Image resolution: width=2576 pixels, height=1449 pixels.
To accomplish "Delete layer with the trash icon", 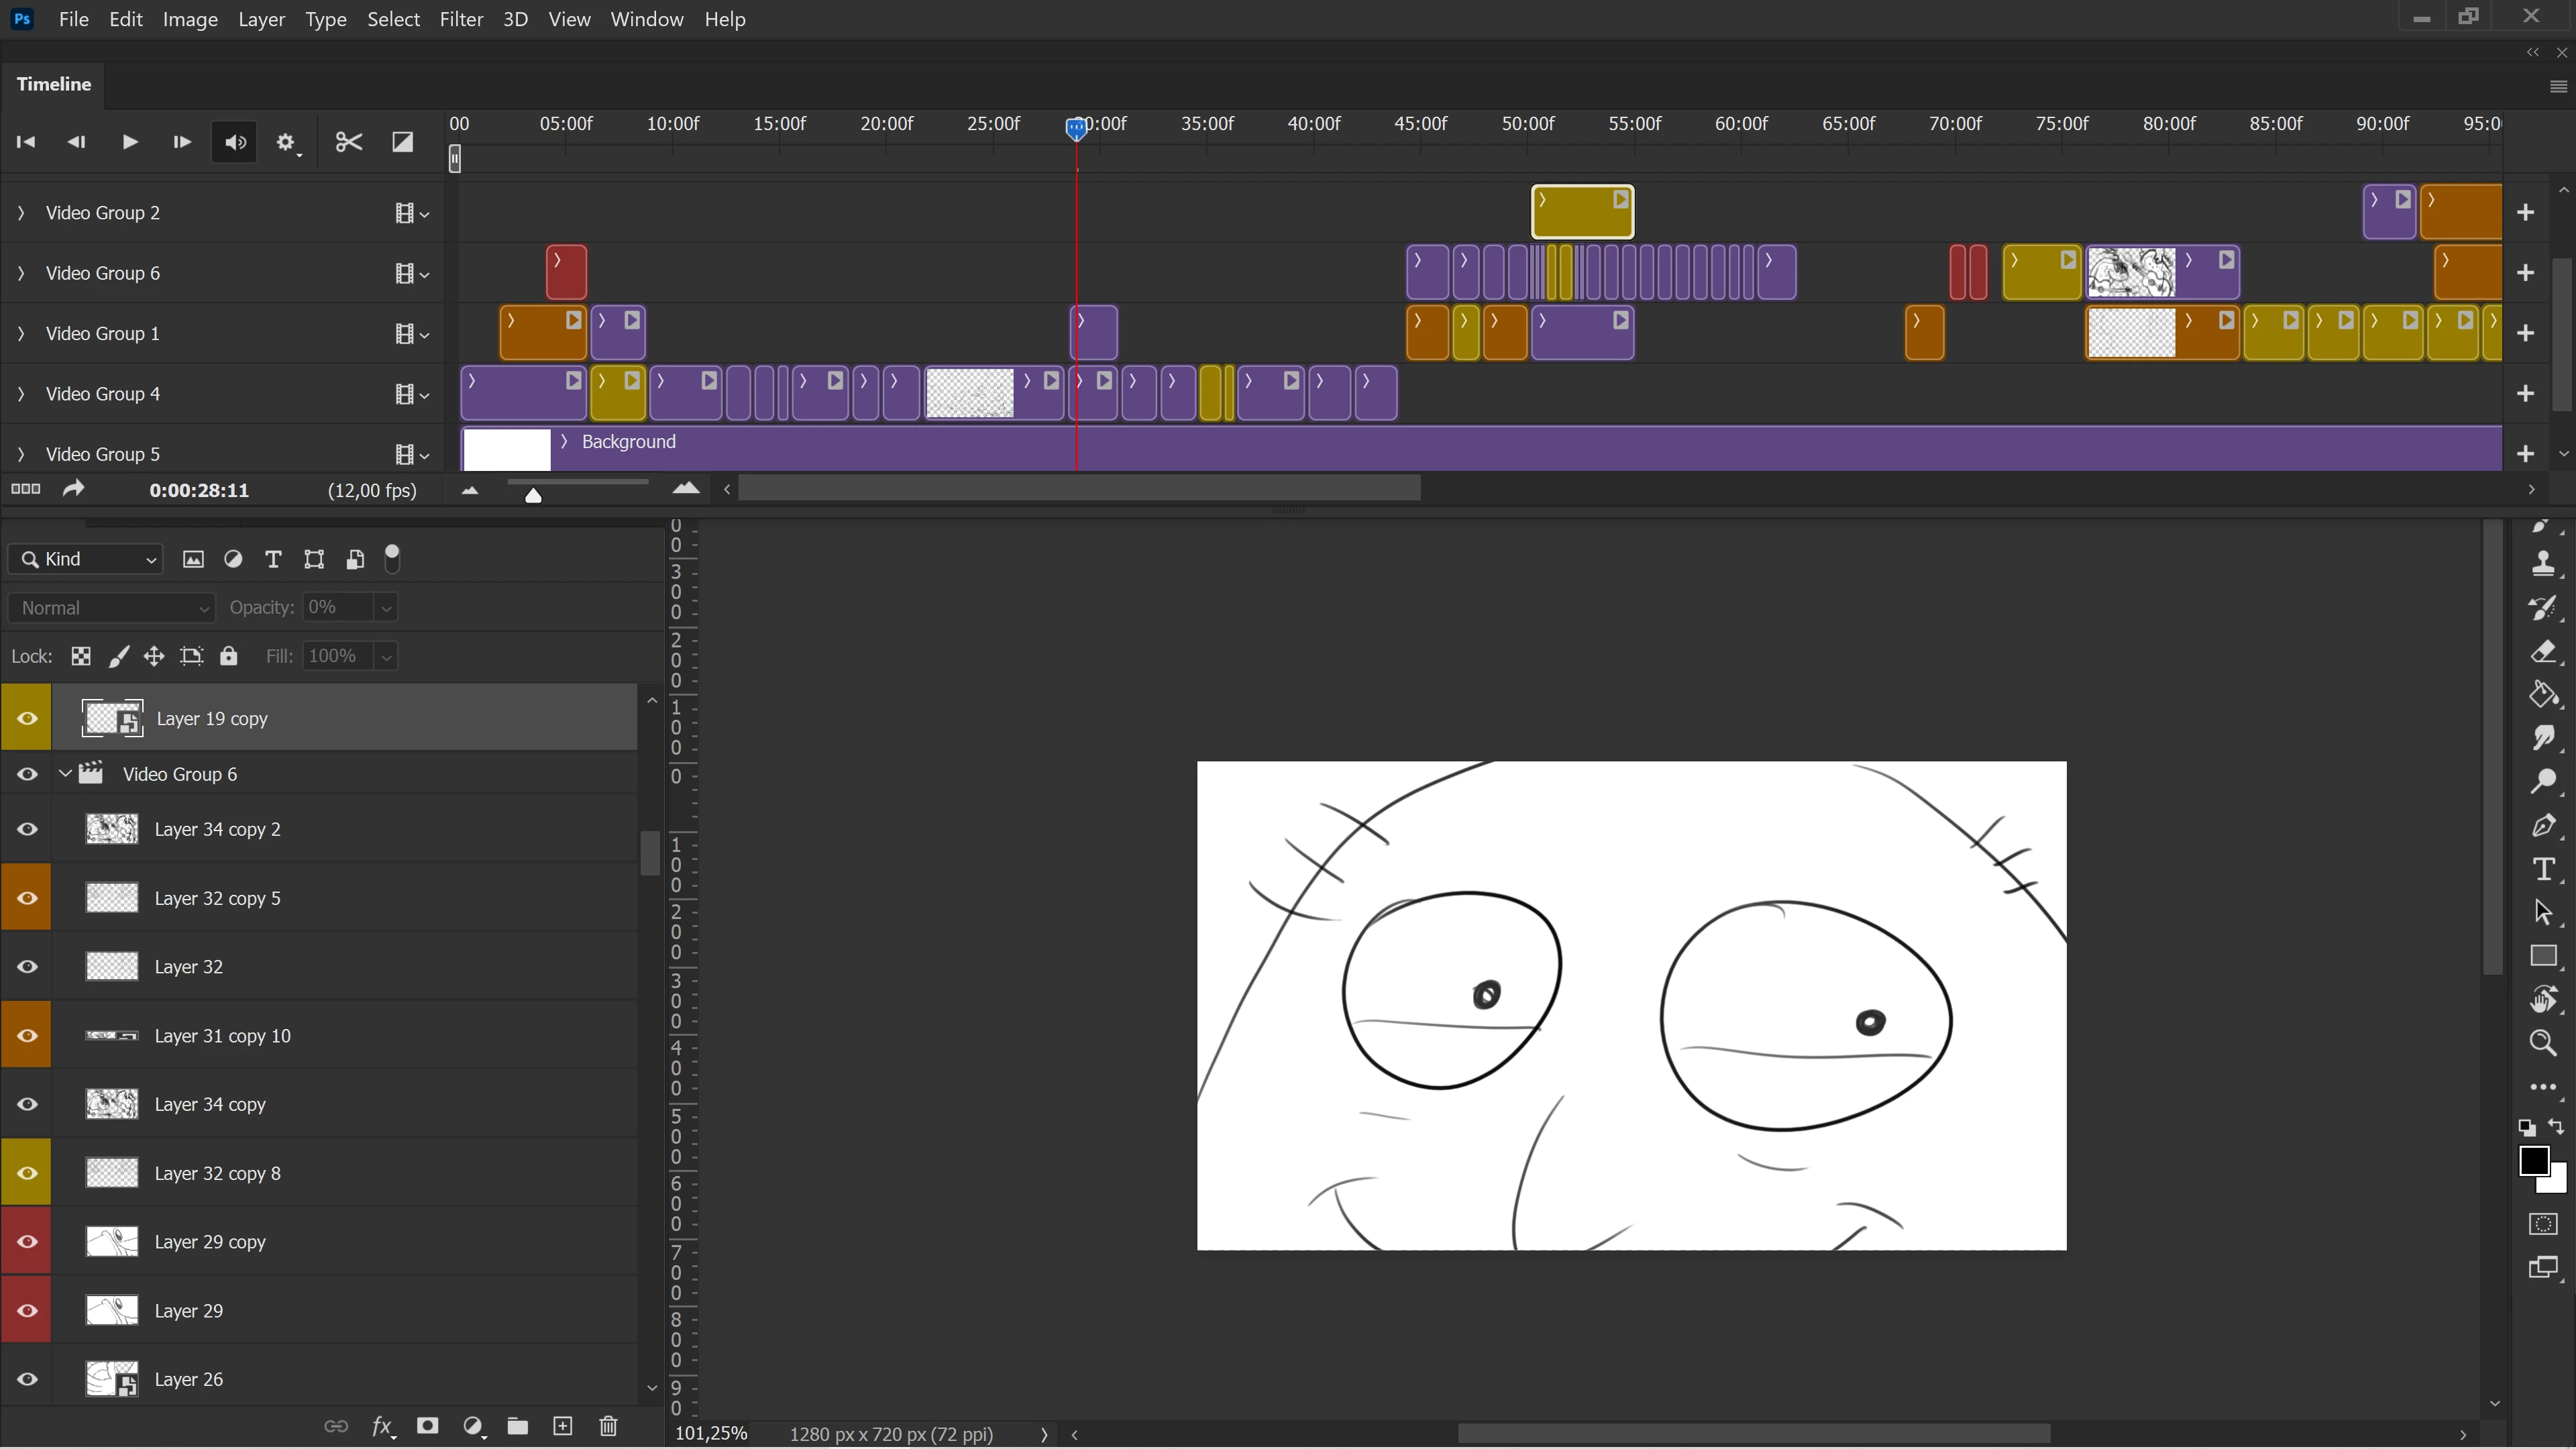I will [608, 1426].
